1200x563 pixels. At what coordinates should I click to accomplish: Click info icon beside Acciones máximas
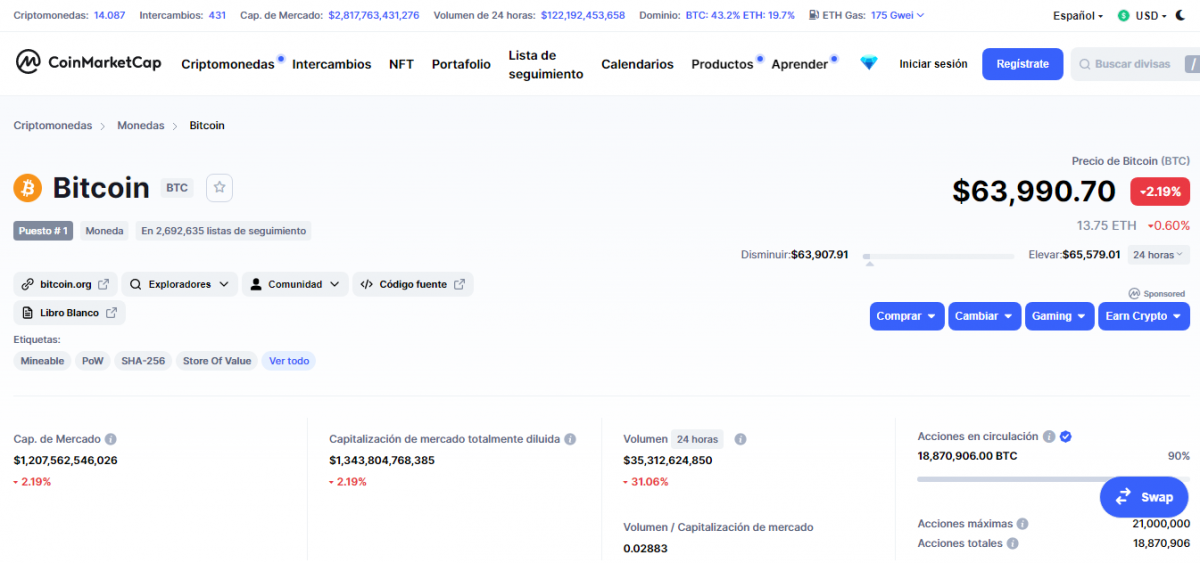click(x=1023, y=524)
